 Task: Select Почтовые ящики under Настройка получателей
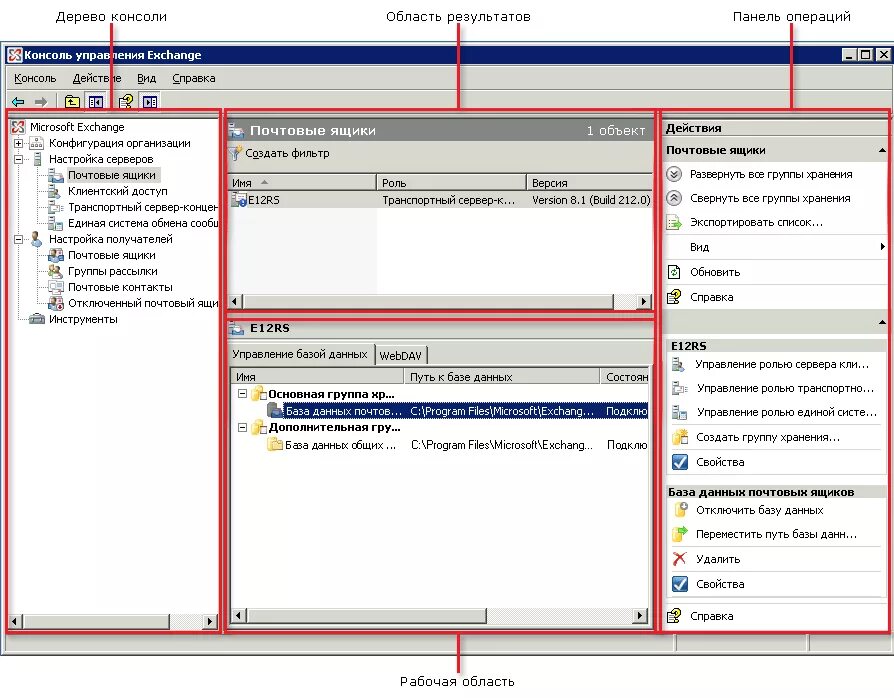click(112, 255)
